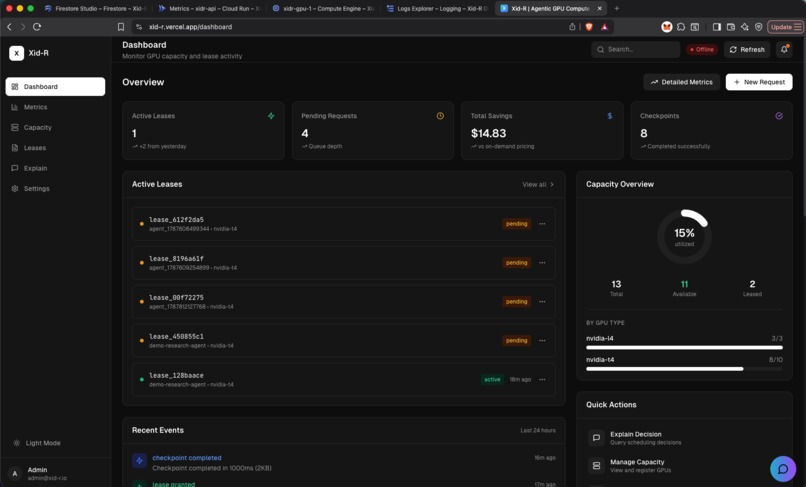The height and width of the screenshot is (487, 806).
Task: Click the Refresh button
Action: pos(747,49)
